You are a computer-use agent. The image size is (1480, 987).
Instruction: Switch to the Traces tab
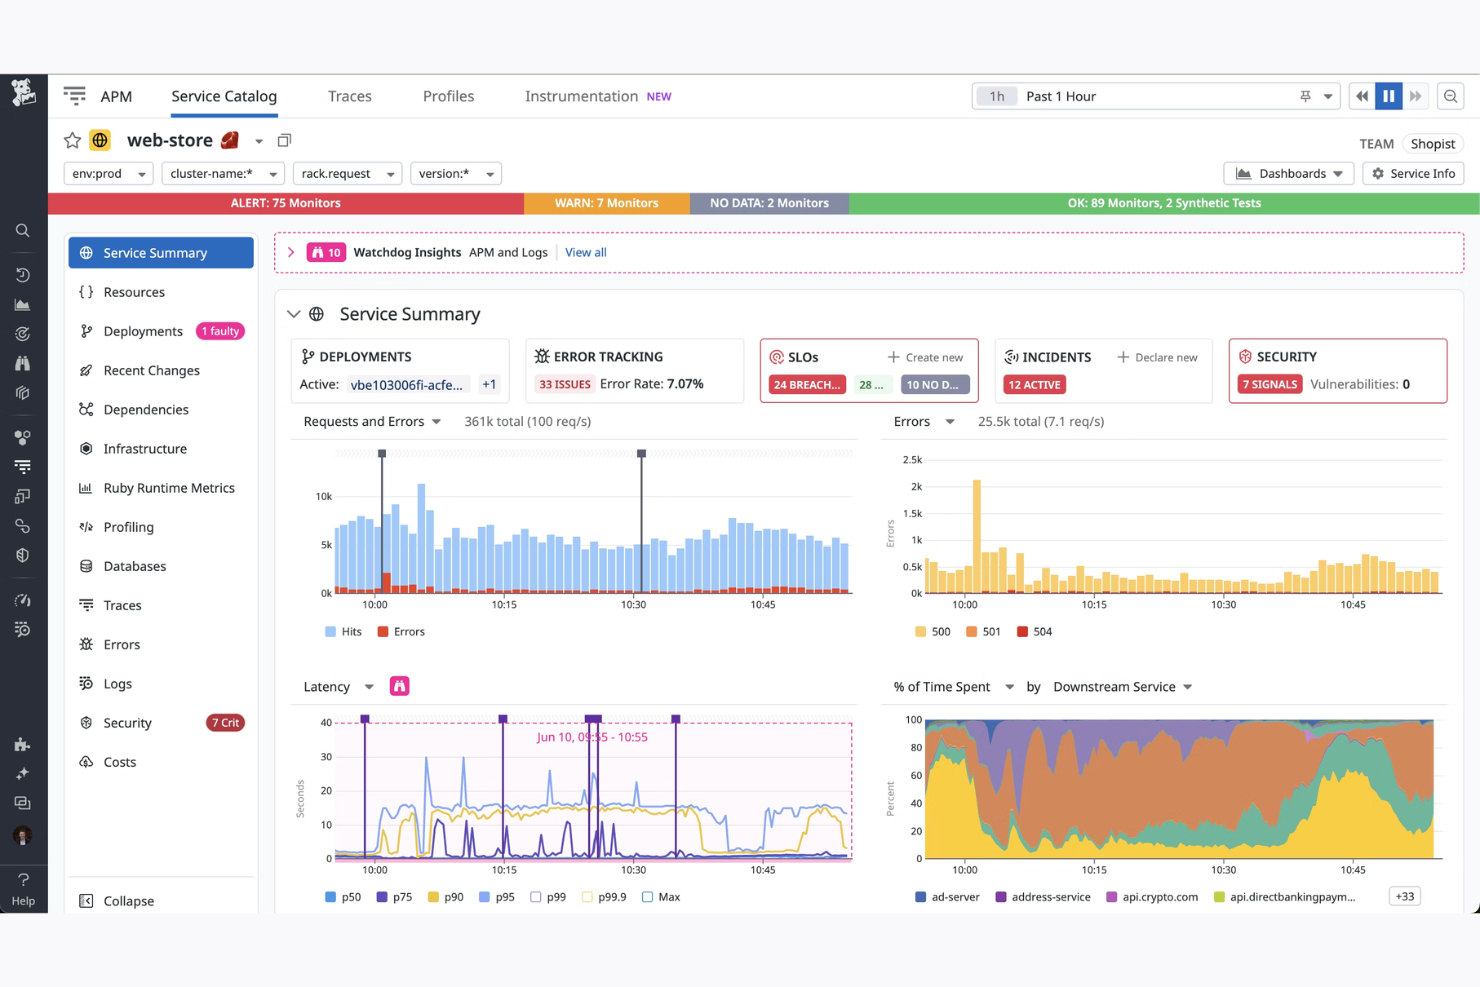(x=349, y=96)
